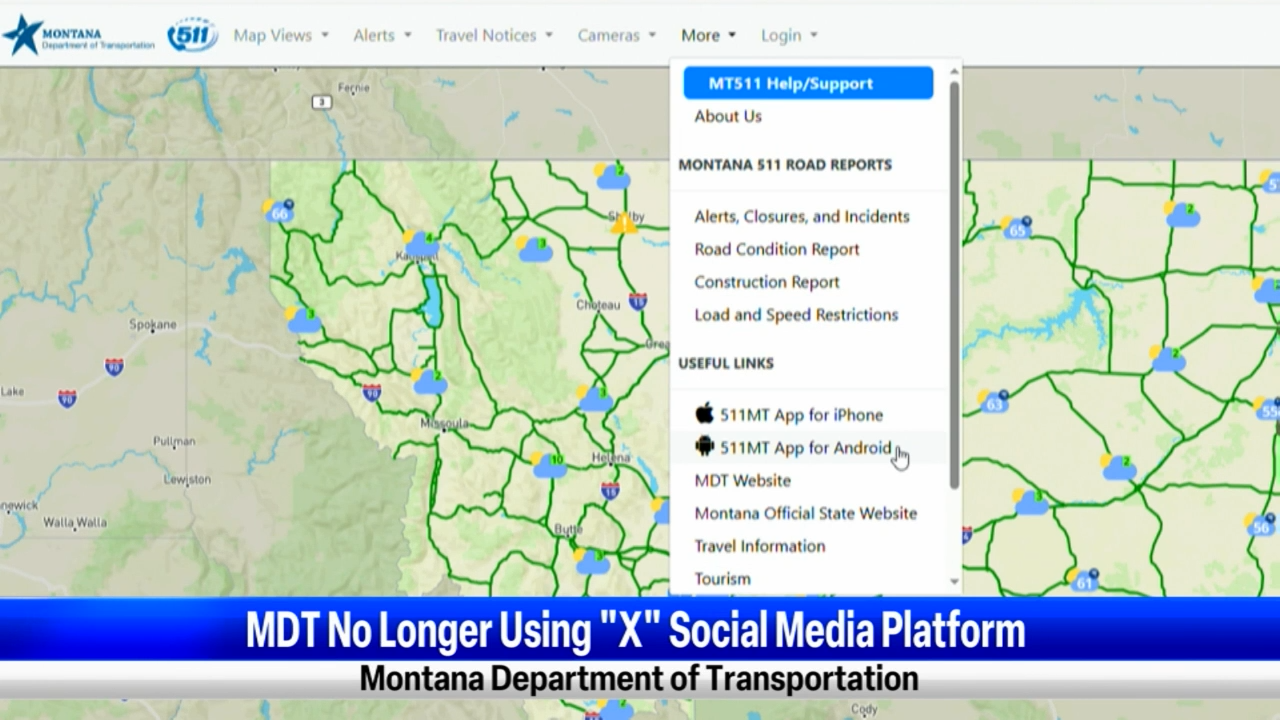Image resolution: width=1280 pixels, height=720 pixels.
Task: Expand the Cameras menu
Action: (616, 35)
